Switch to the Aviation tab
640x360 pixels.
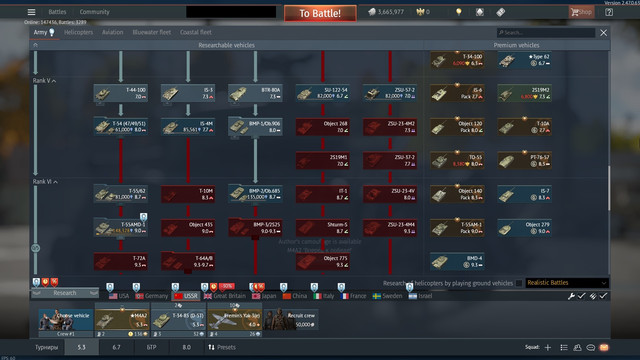point(113,32)
